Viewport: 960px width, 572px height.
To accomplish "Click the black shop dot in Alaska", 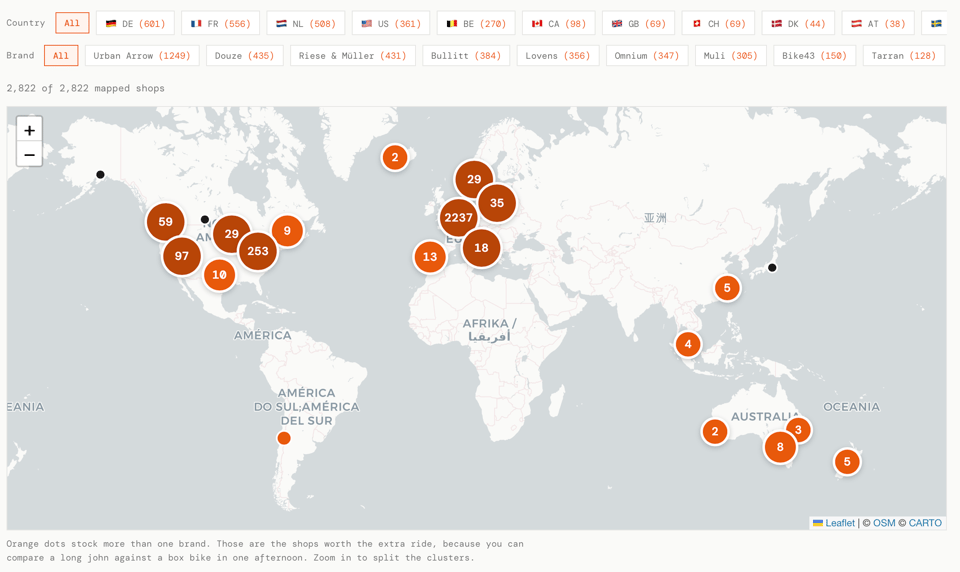I will [x=100, y=175].
